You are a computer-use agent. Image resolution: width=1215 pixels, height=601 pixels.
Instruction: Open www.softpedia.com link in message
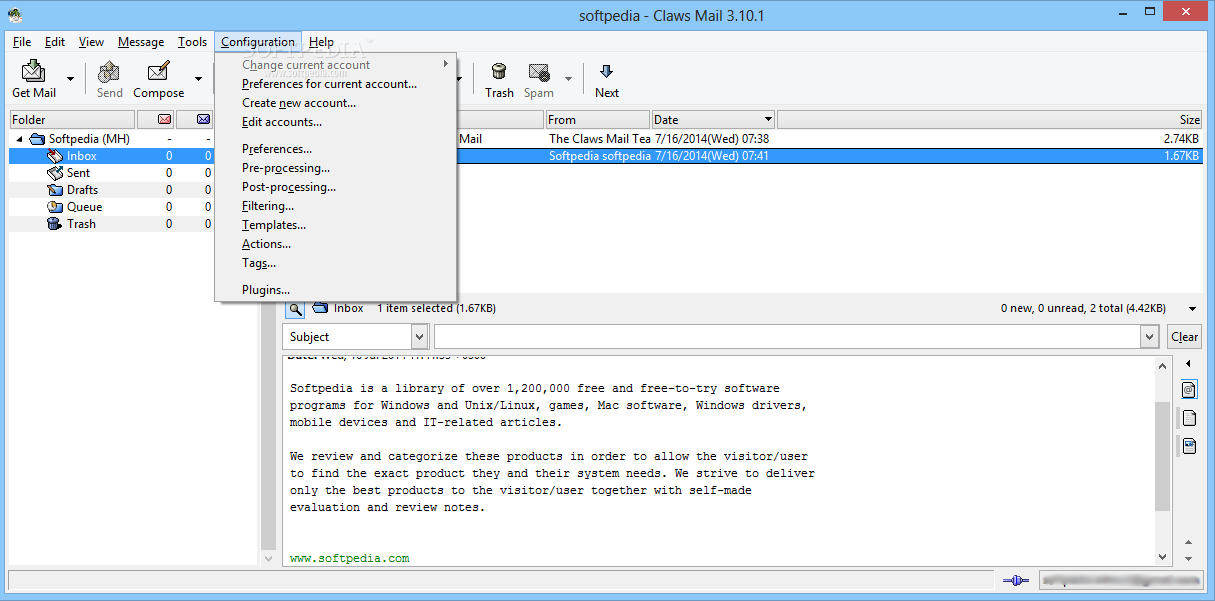pos(350,558)
